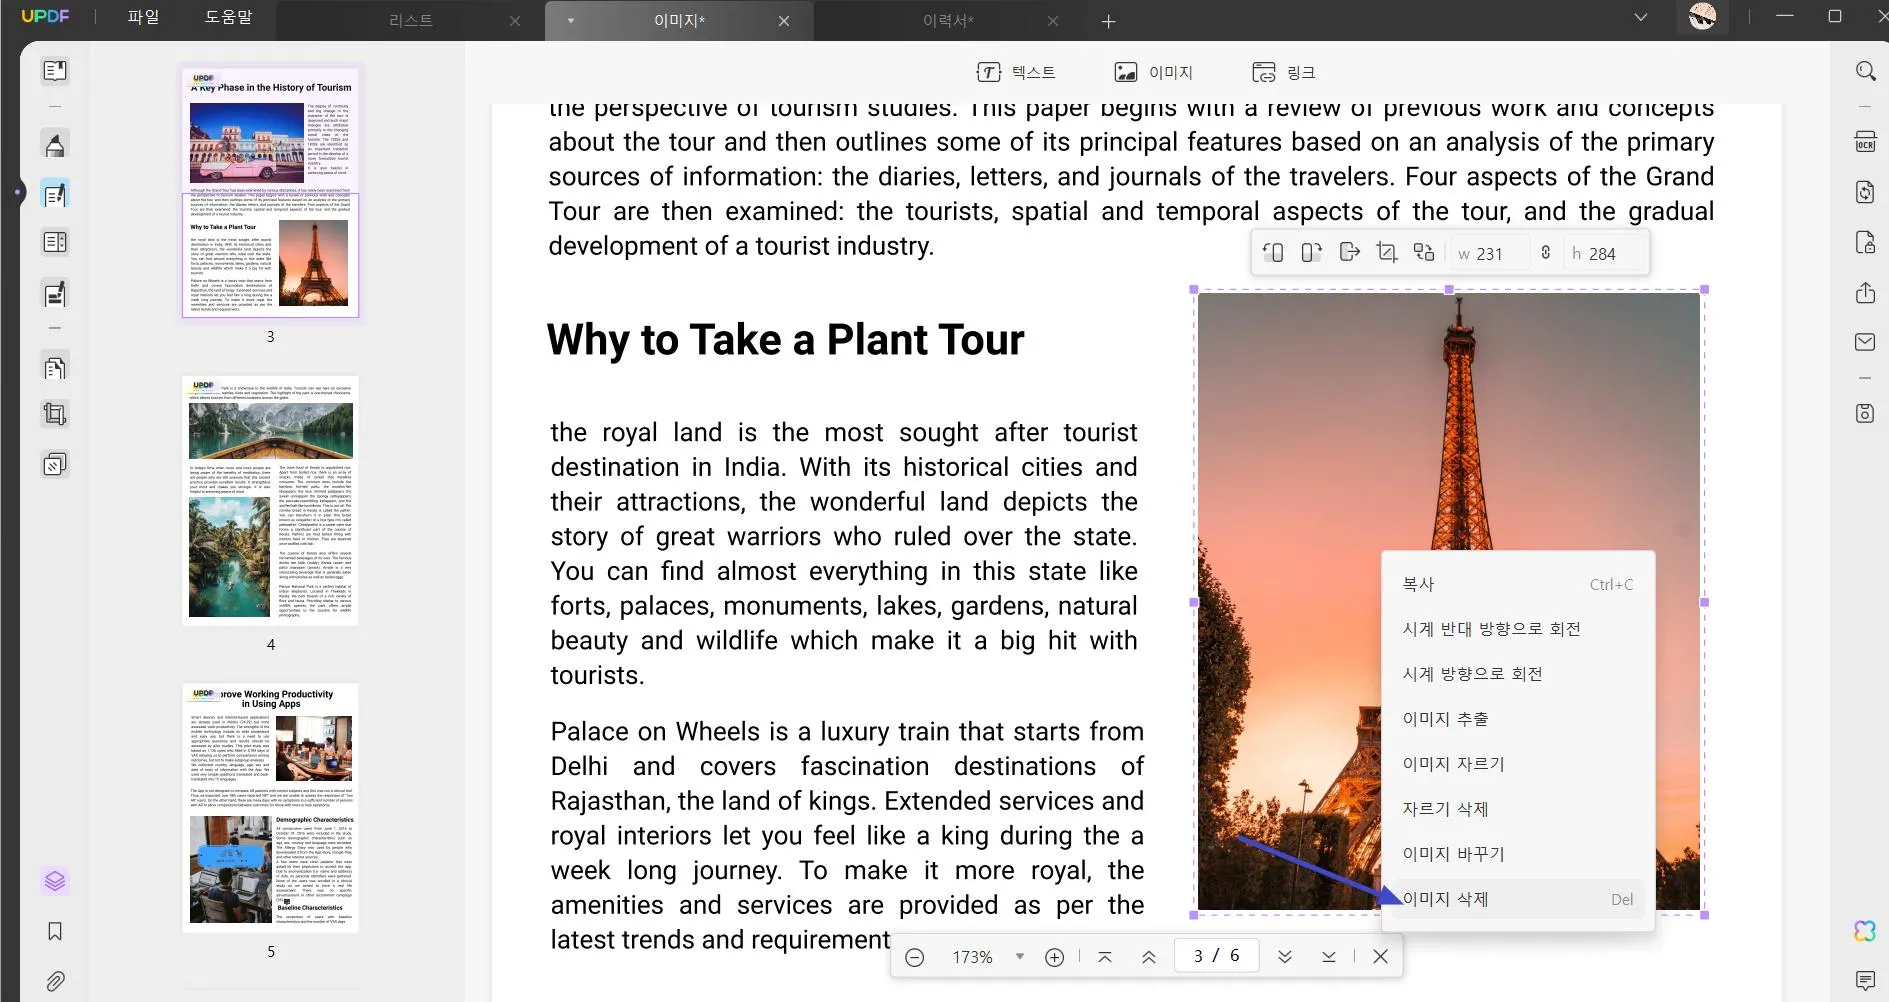1889x1002 pixels.
Task: Open the Form preparation tool in left sidebar
Action: point(55,242)
